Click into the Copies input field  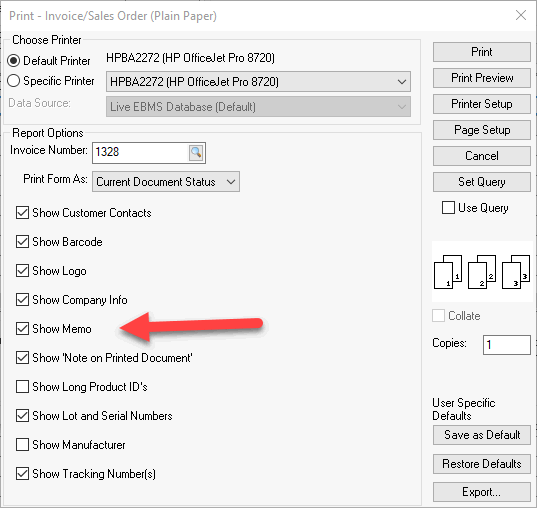[x=507, y=345]
